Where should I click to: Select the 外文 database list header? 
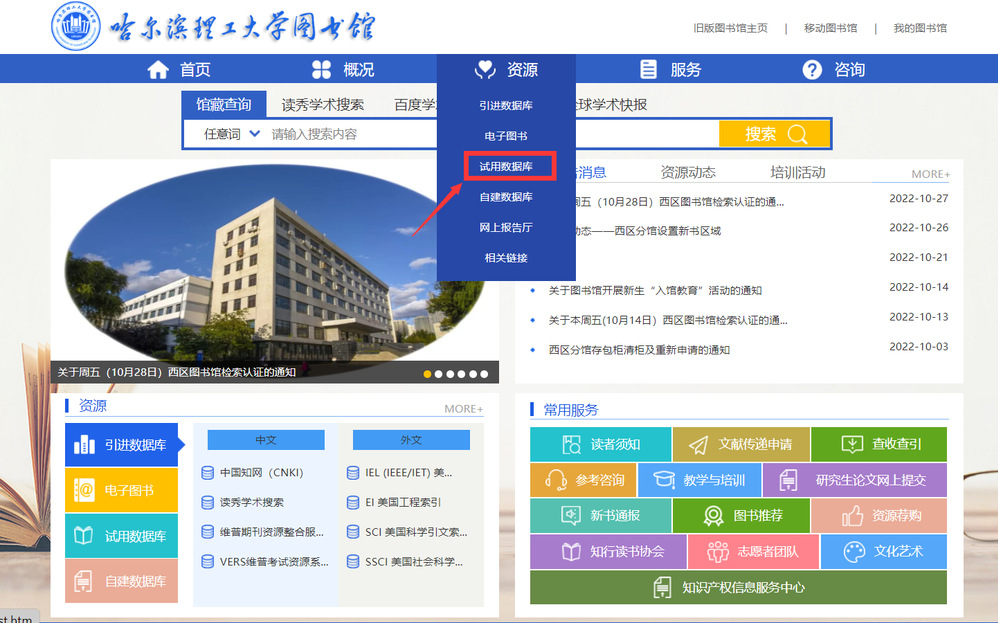coord(411,440)
